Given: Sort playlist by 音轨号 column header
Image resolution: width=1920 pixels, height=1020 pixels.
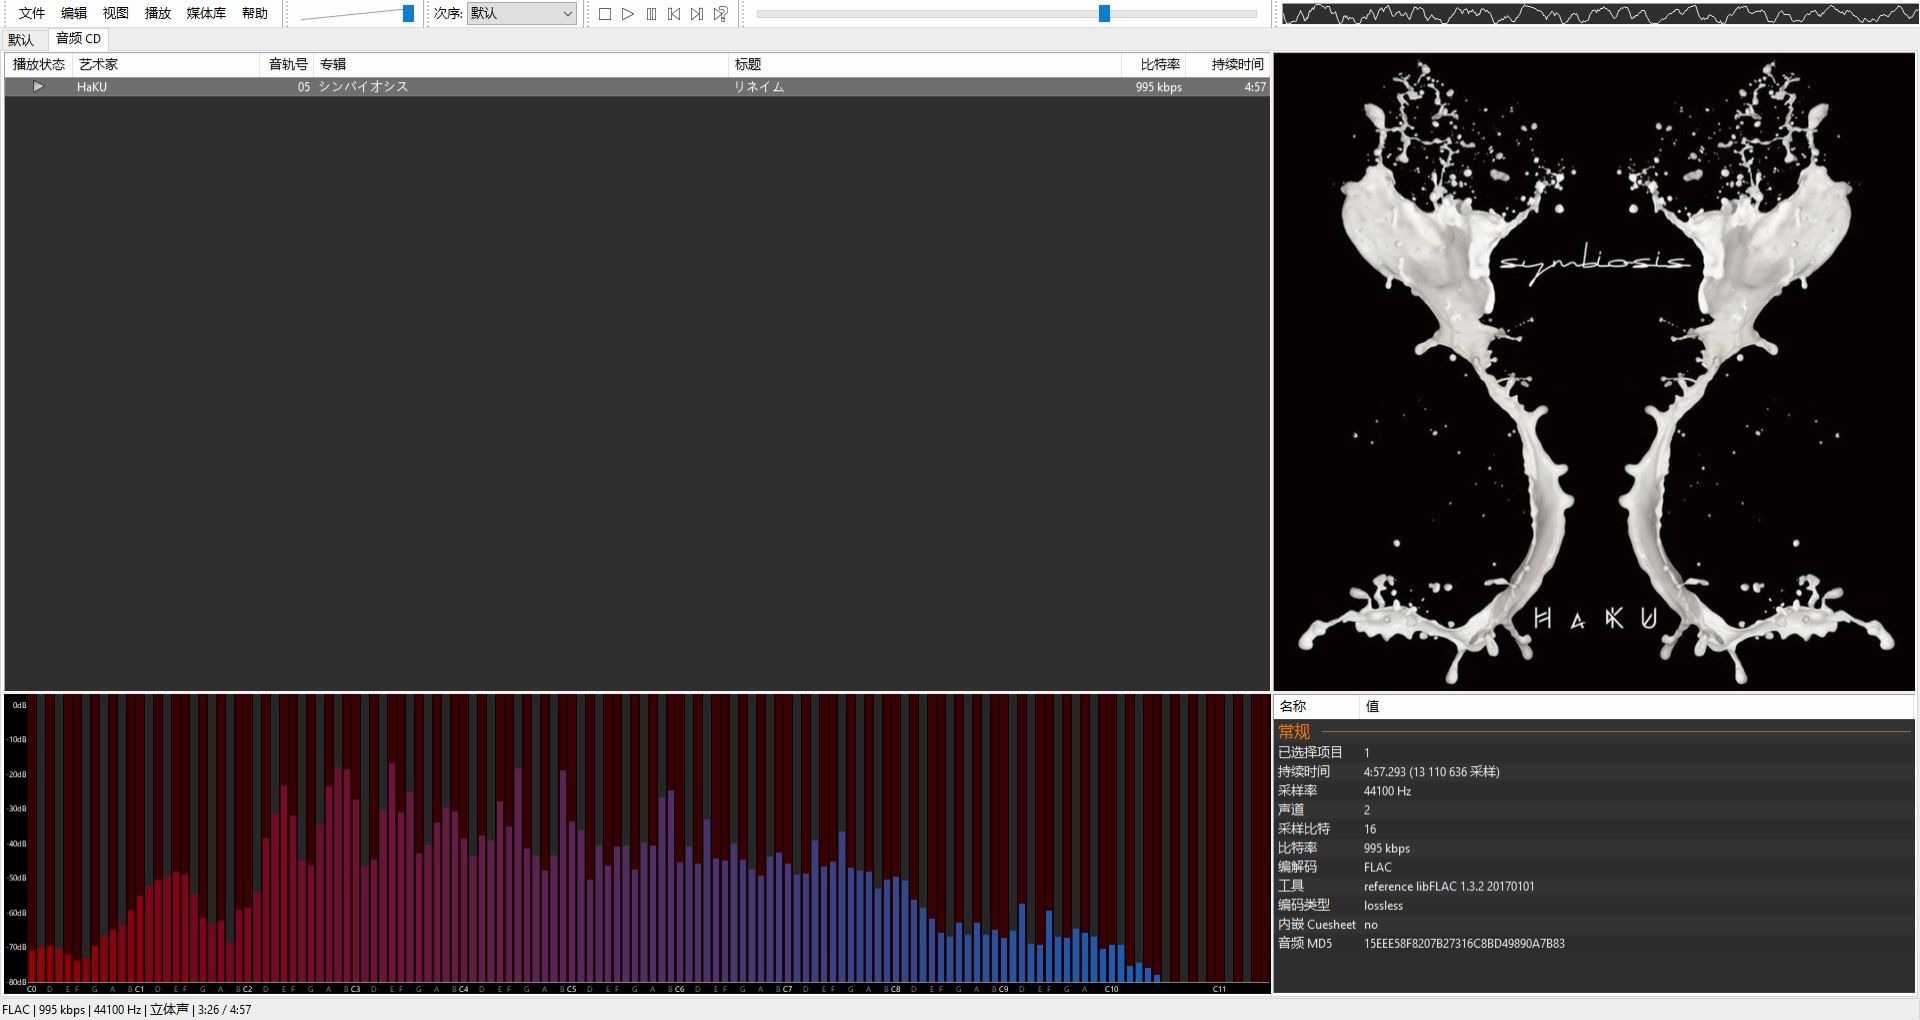Looking at the screenshot, I should pyautogui.click(x=287, y=64).
